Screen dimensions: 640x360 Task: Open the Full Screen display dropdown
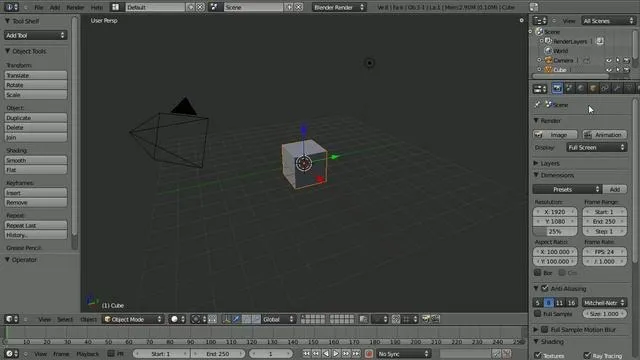tap(596, 147)
